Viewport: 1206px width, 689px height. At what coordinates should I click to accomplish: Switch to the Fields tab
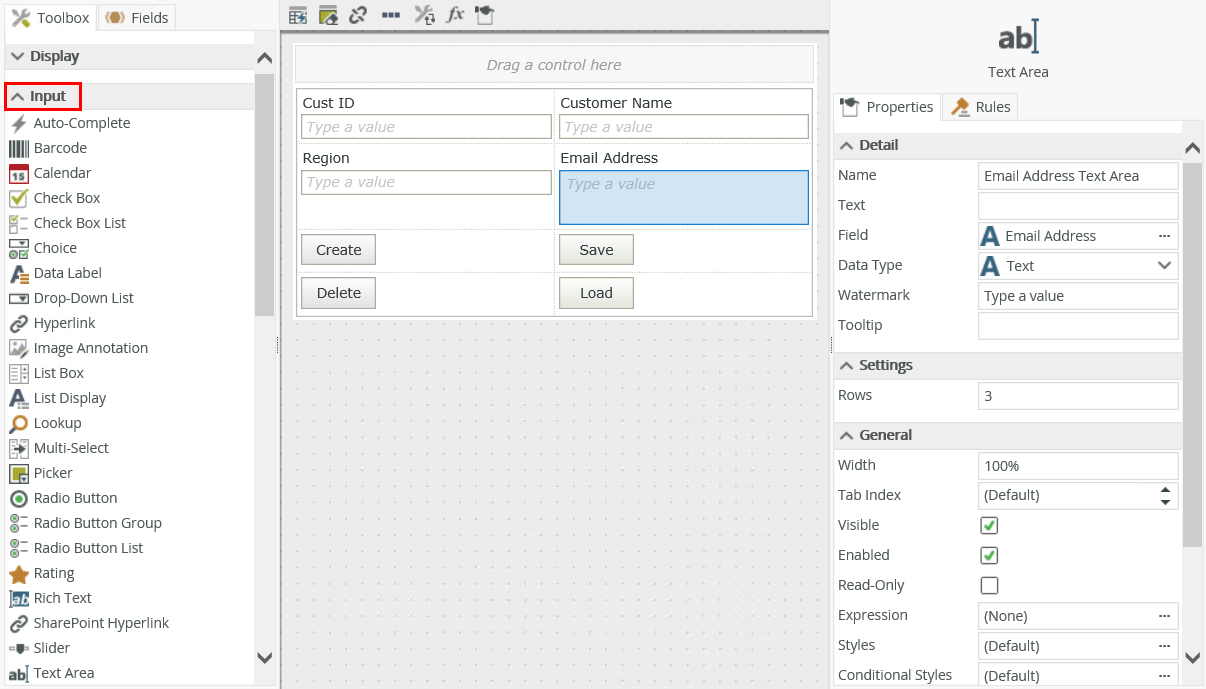pyautogui.click(x=138, y=18)
